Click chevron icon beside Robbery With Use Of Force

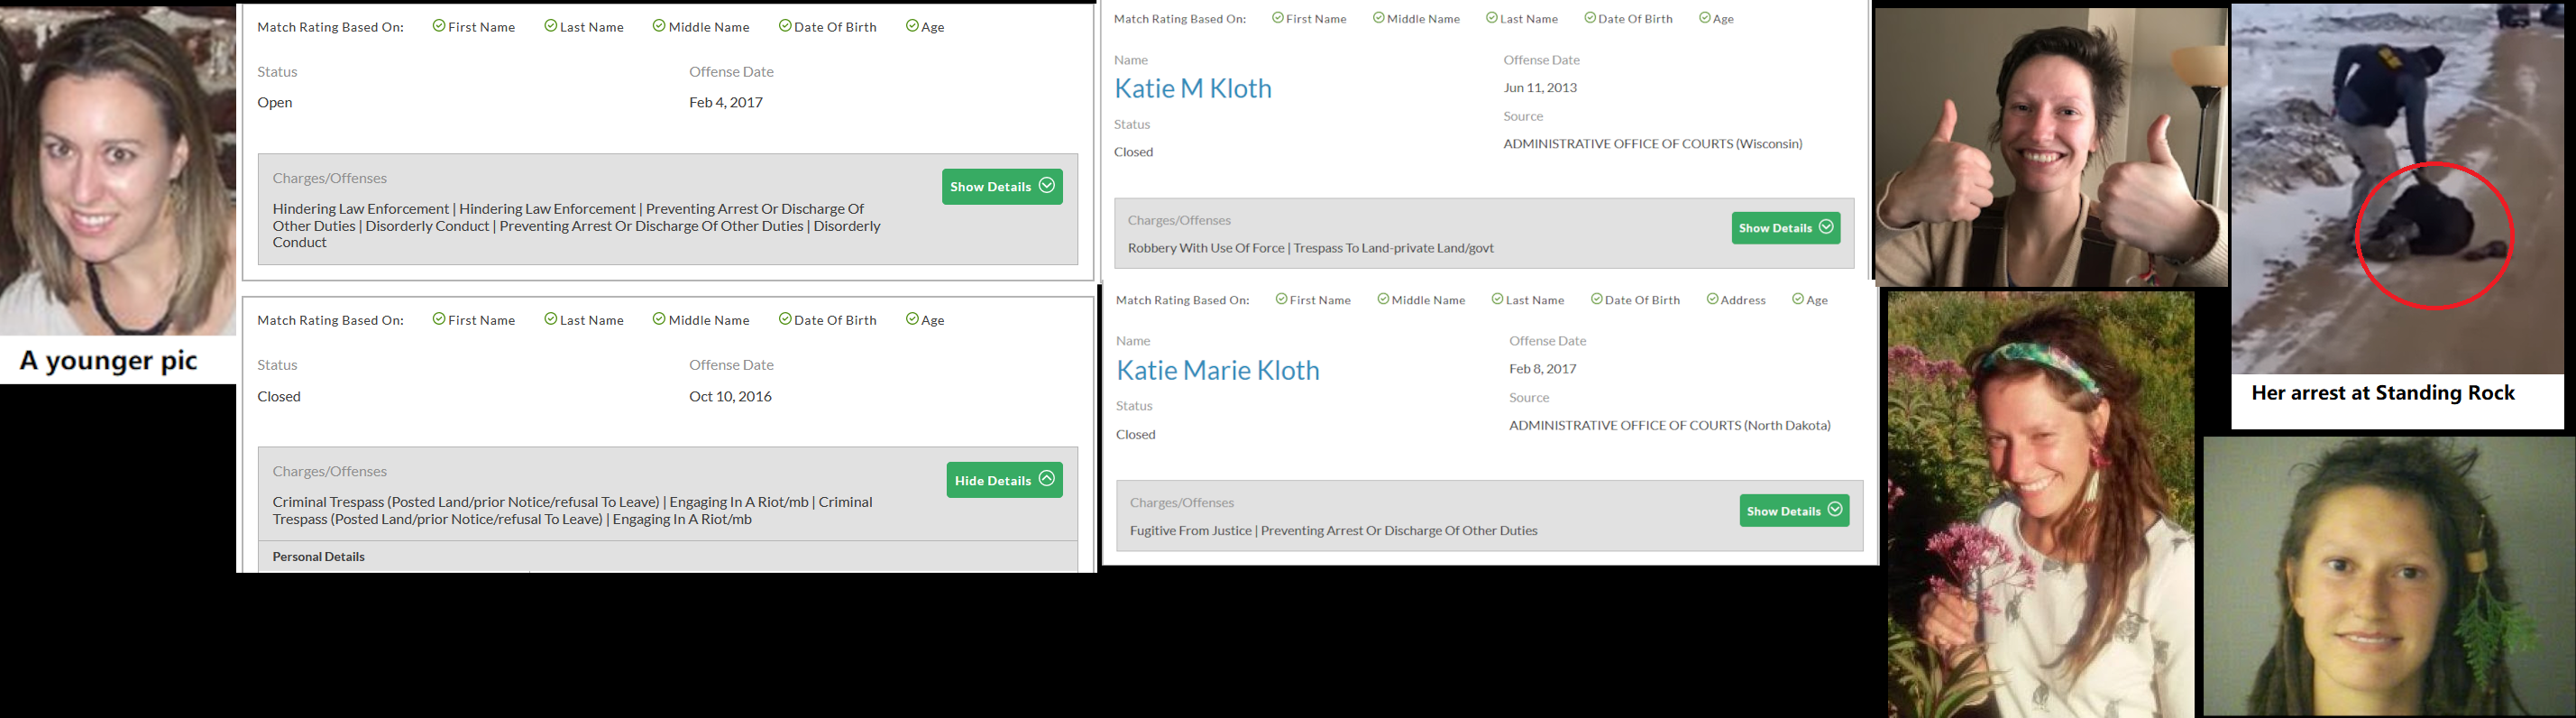1826,227
